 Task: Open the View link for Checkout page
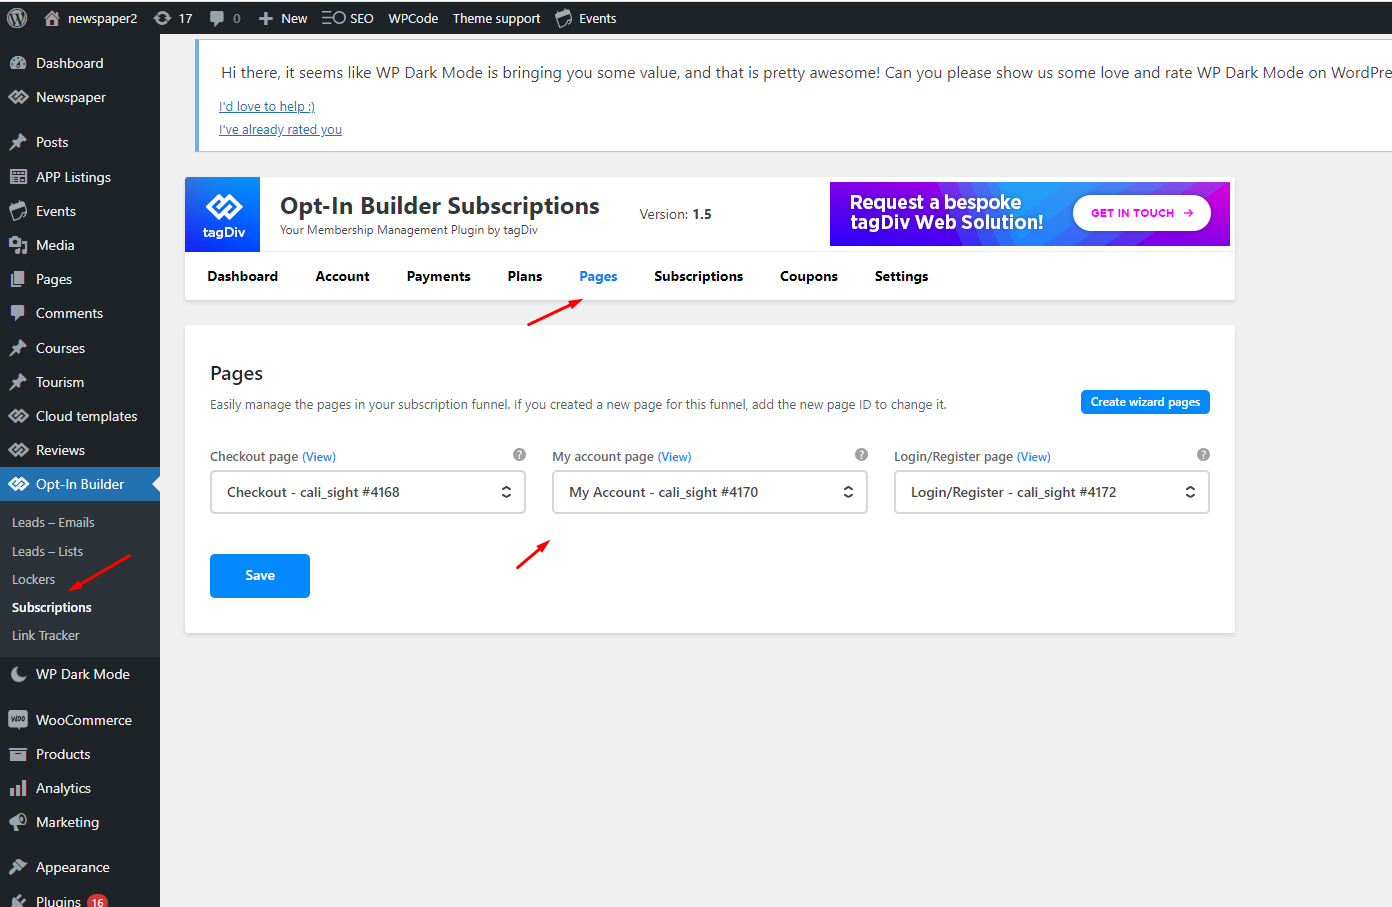pos(319,457)
